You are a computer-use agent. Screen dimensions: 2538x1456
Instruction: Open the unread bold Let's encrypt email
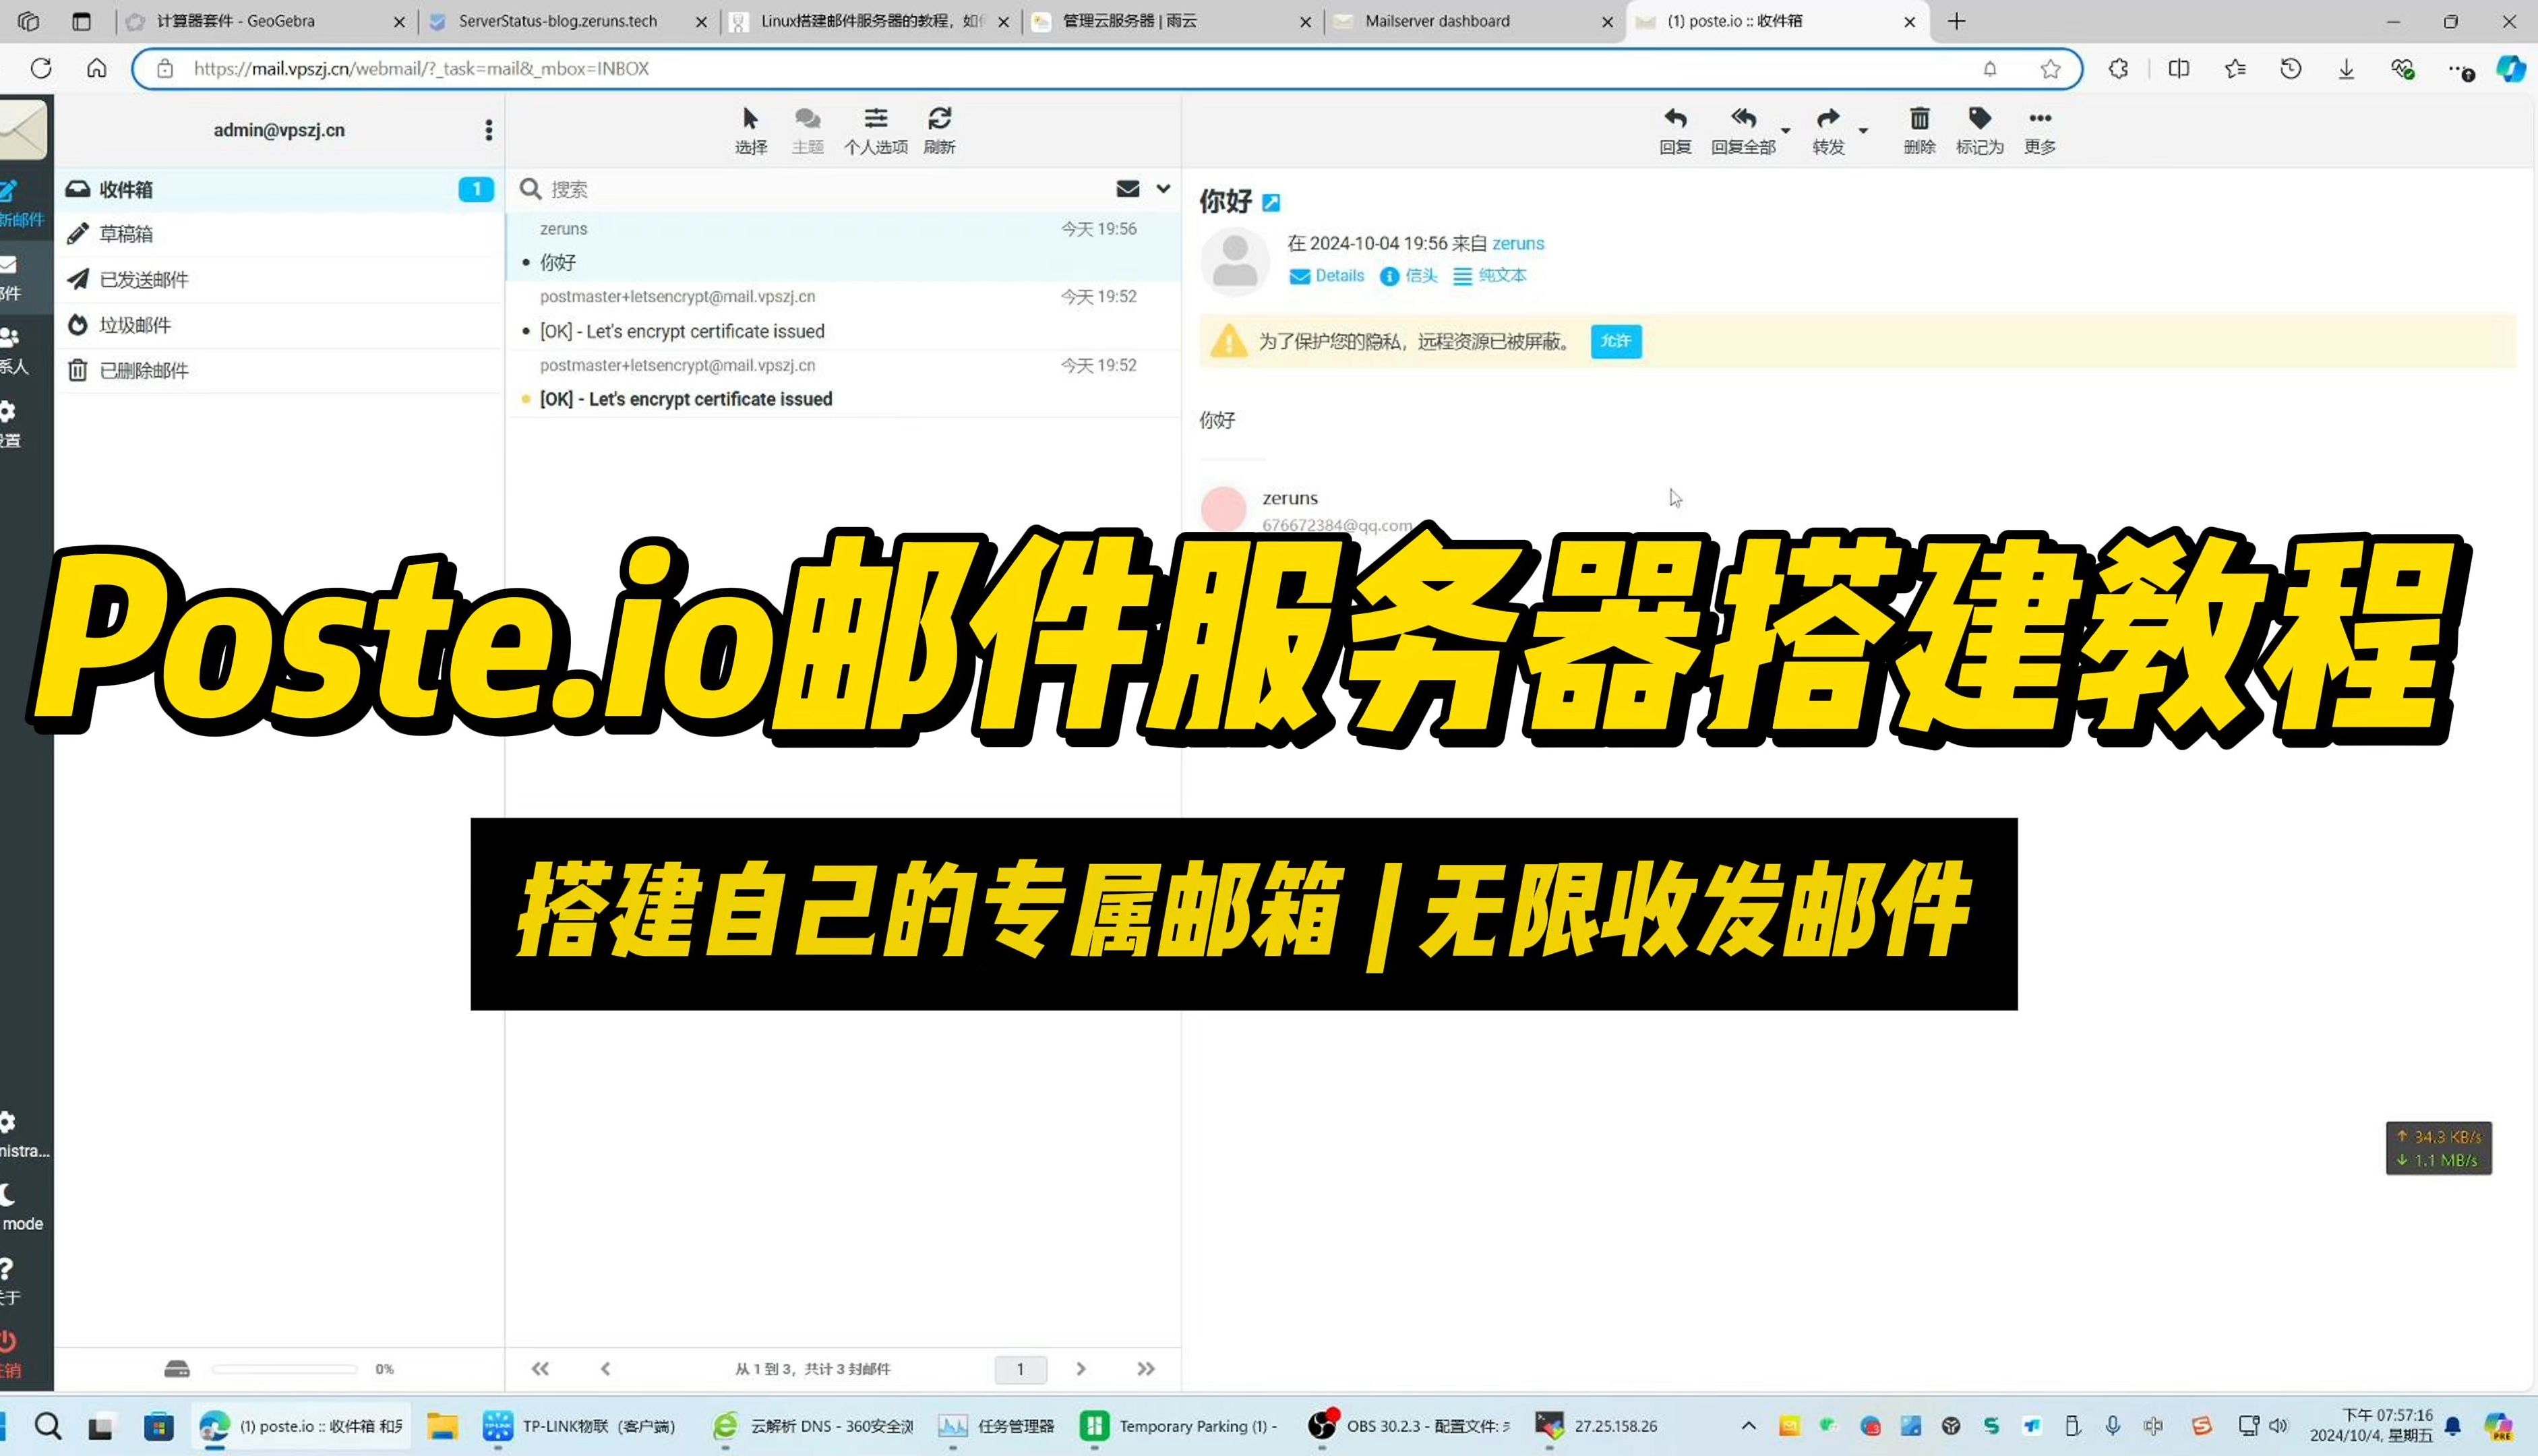pos(843,383)
